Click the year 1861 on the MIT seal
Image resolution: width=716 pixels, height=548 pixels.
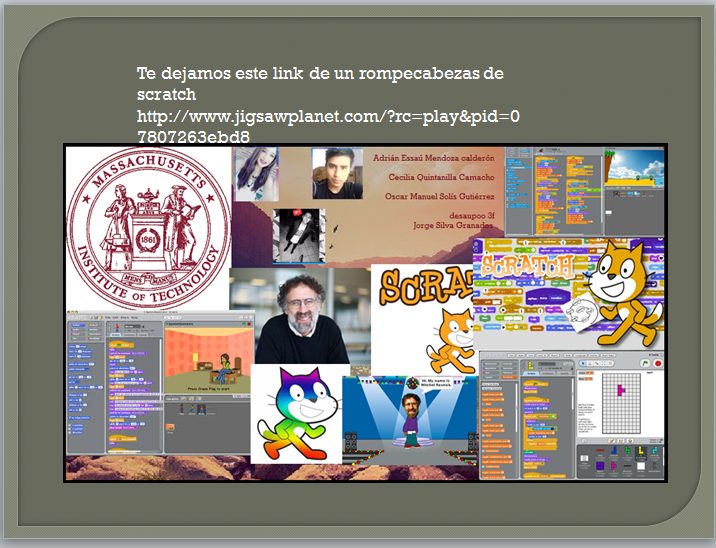(x=148, y=239)
